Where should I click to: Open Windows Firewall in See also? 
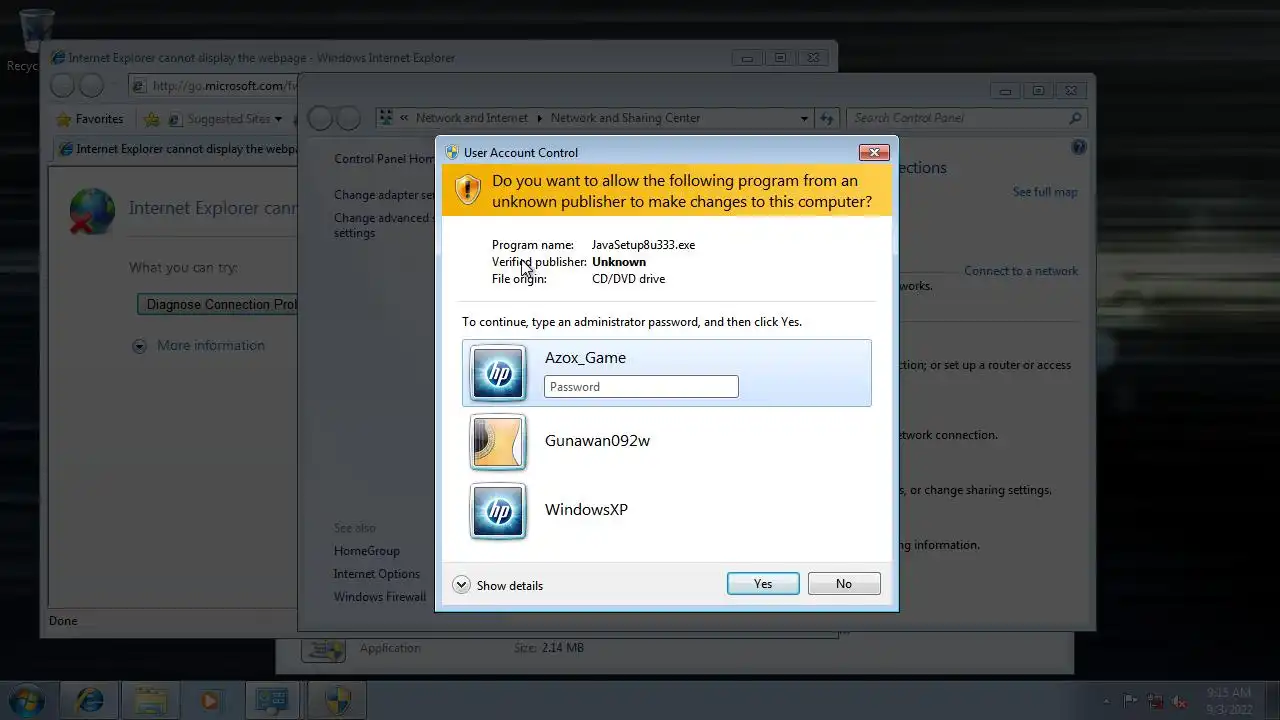pos(380,597)
